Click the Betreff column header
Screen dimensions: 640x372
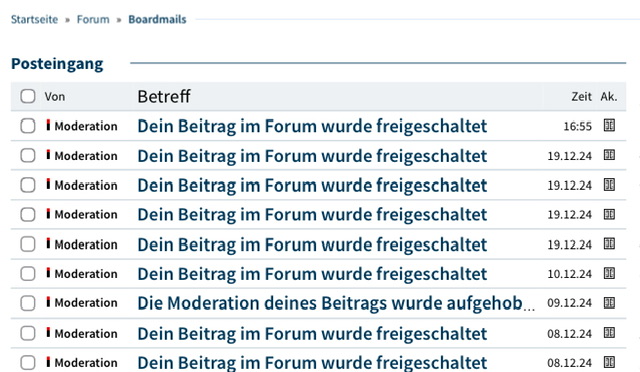tap(164, 97)
